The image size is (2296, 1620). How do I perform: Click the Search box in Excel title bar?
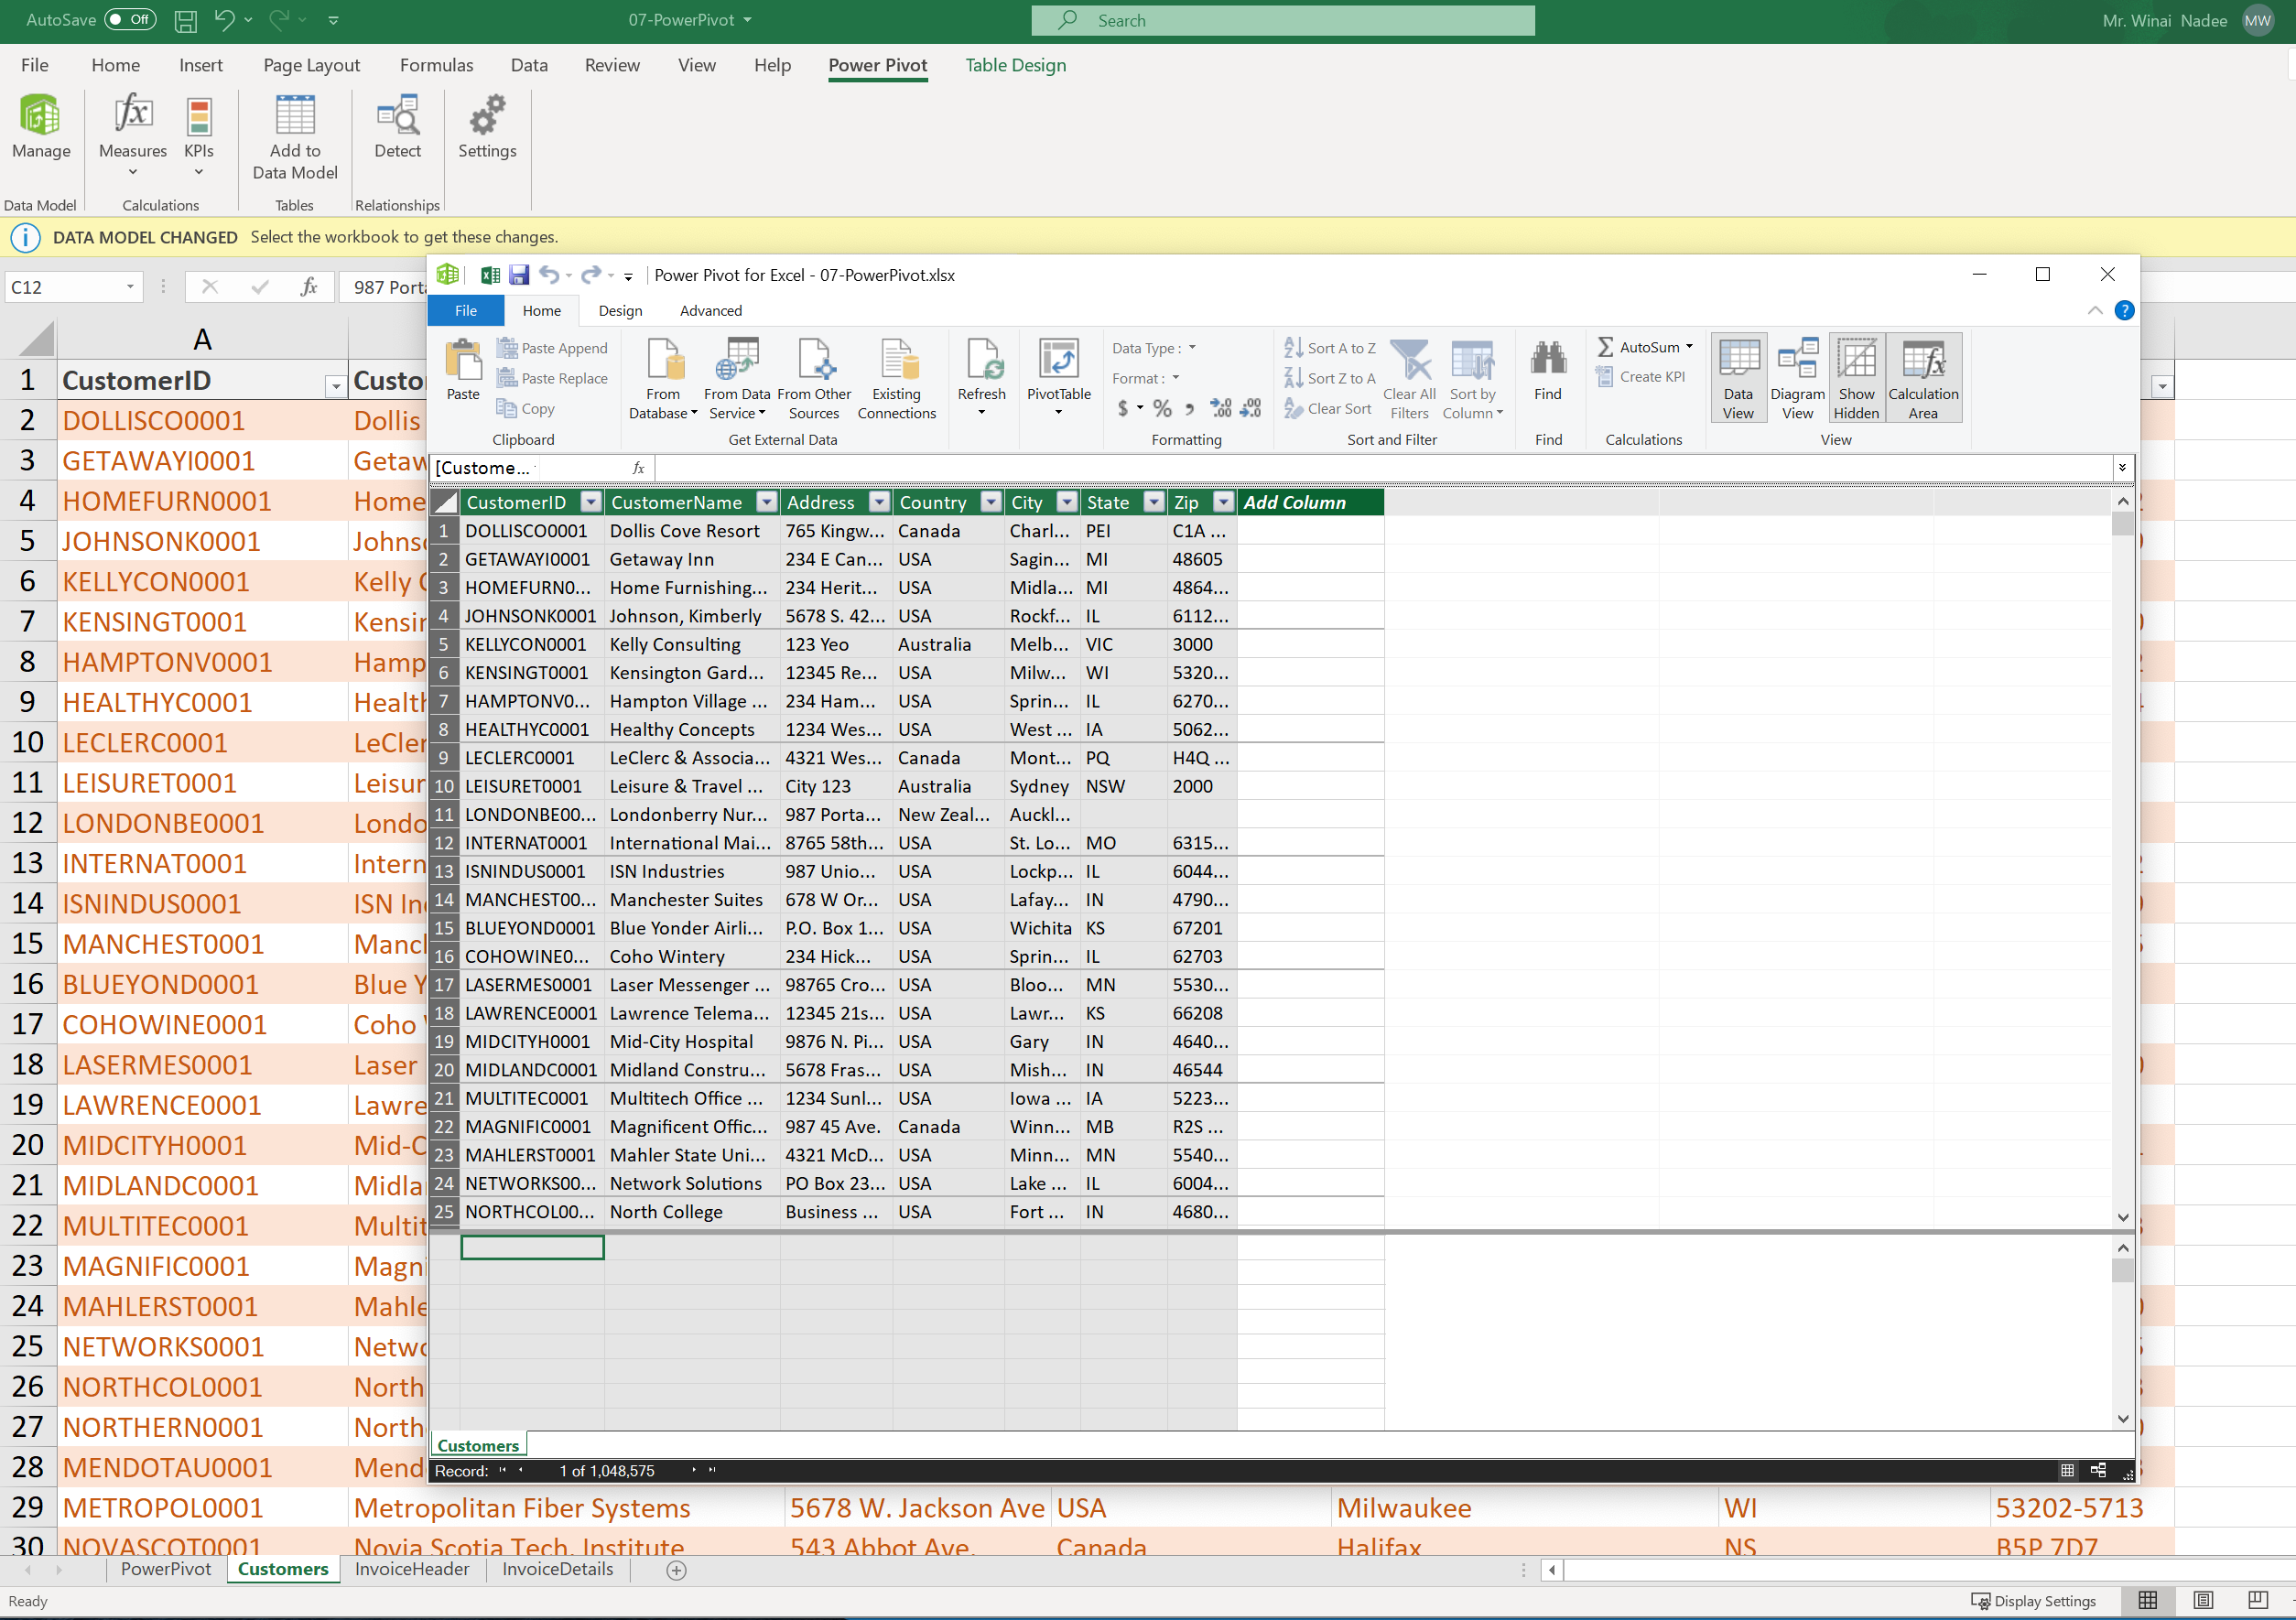(x=1283, y=20)
